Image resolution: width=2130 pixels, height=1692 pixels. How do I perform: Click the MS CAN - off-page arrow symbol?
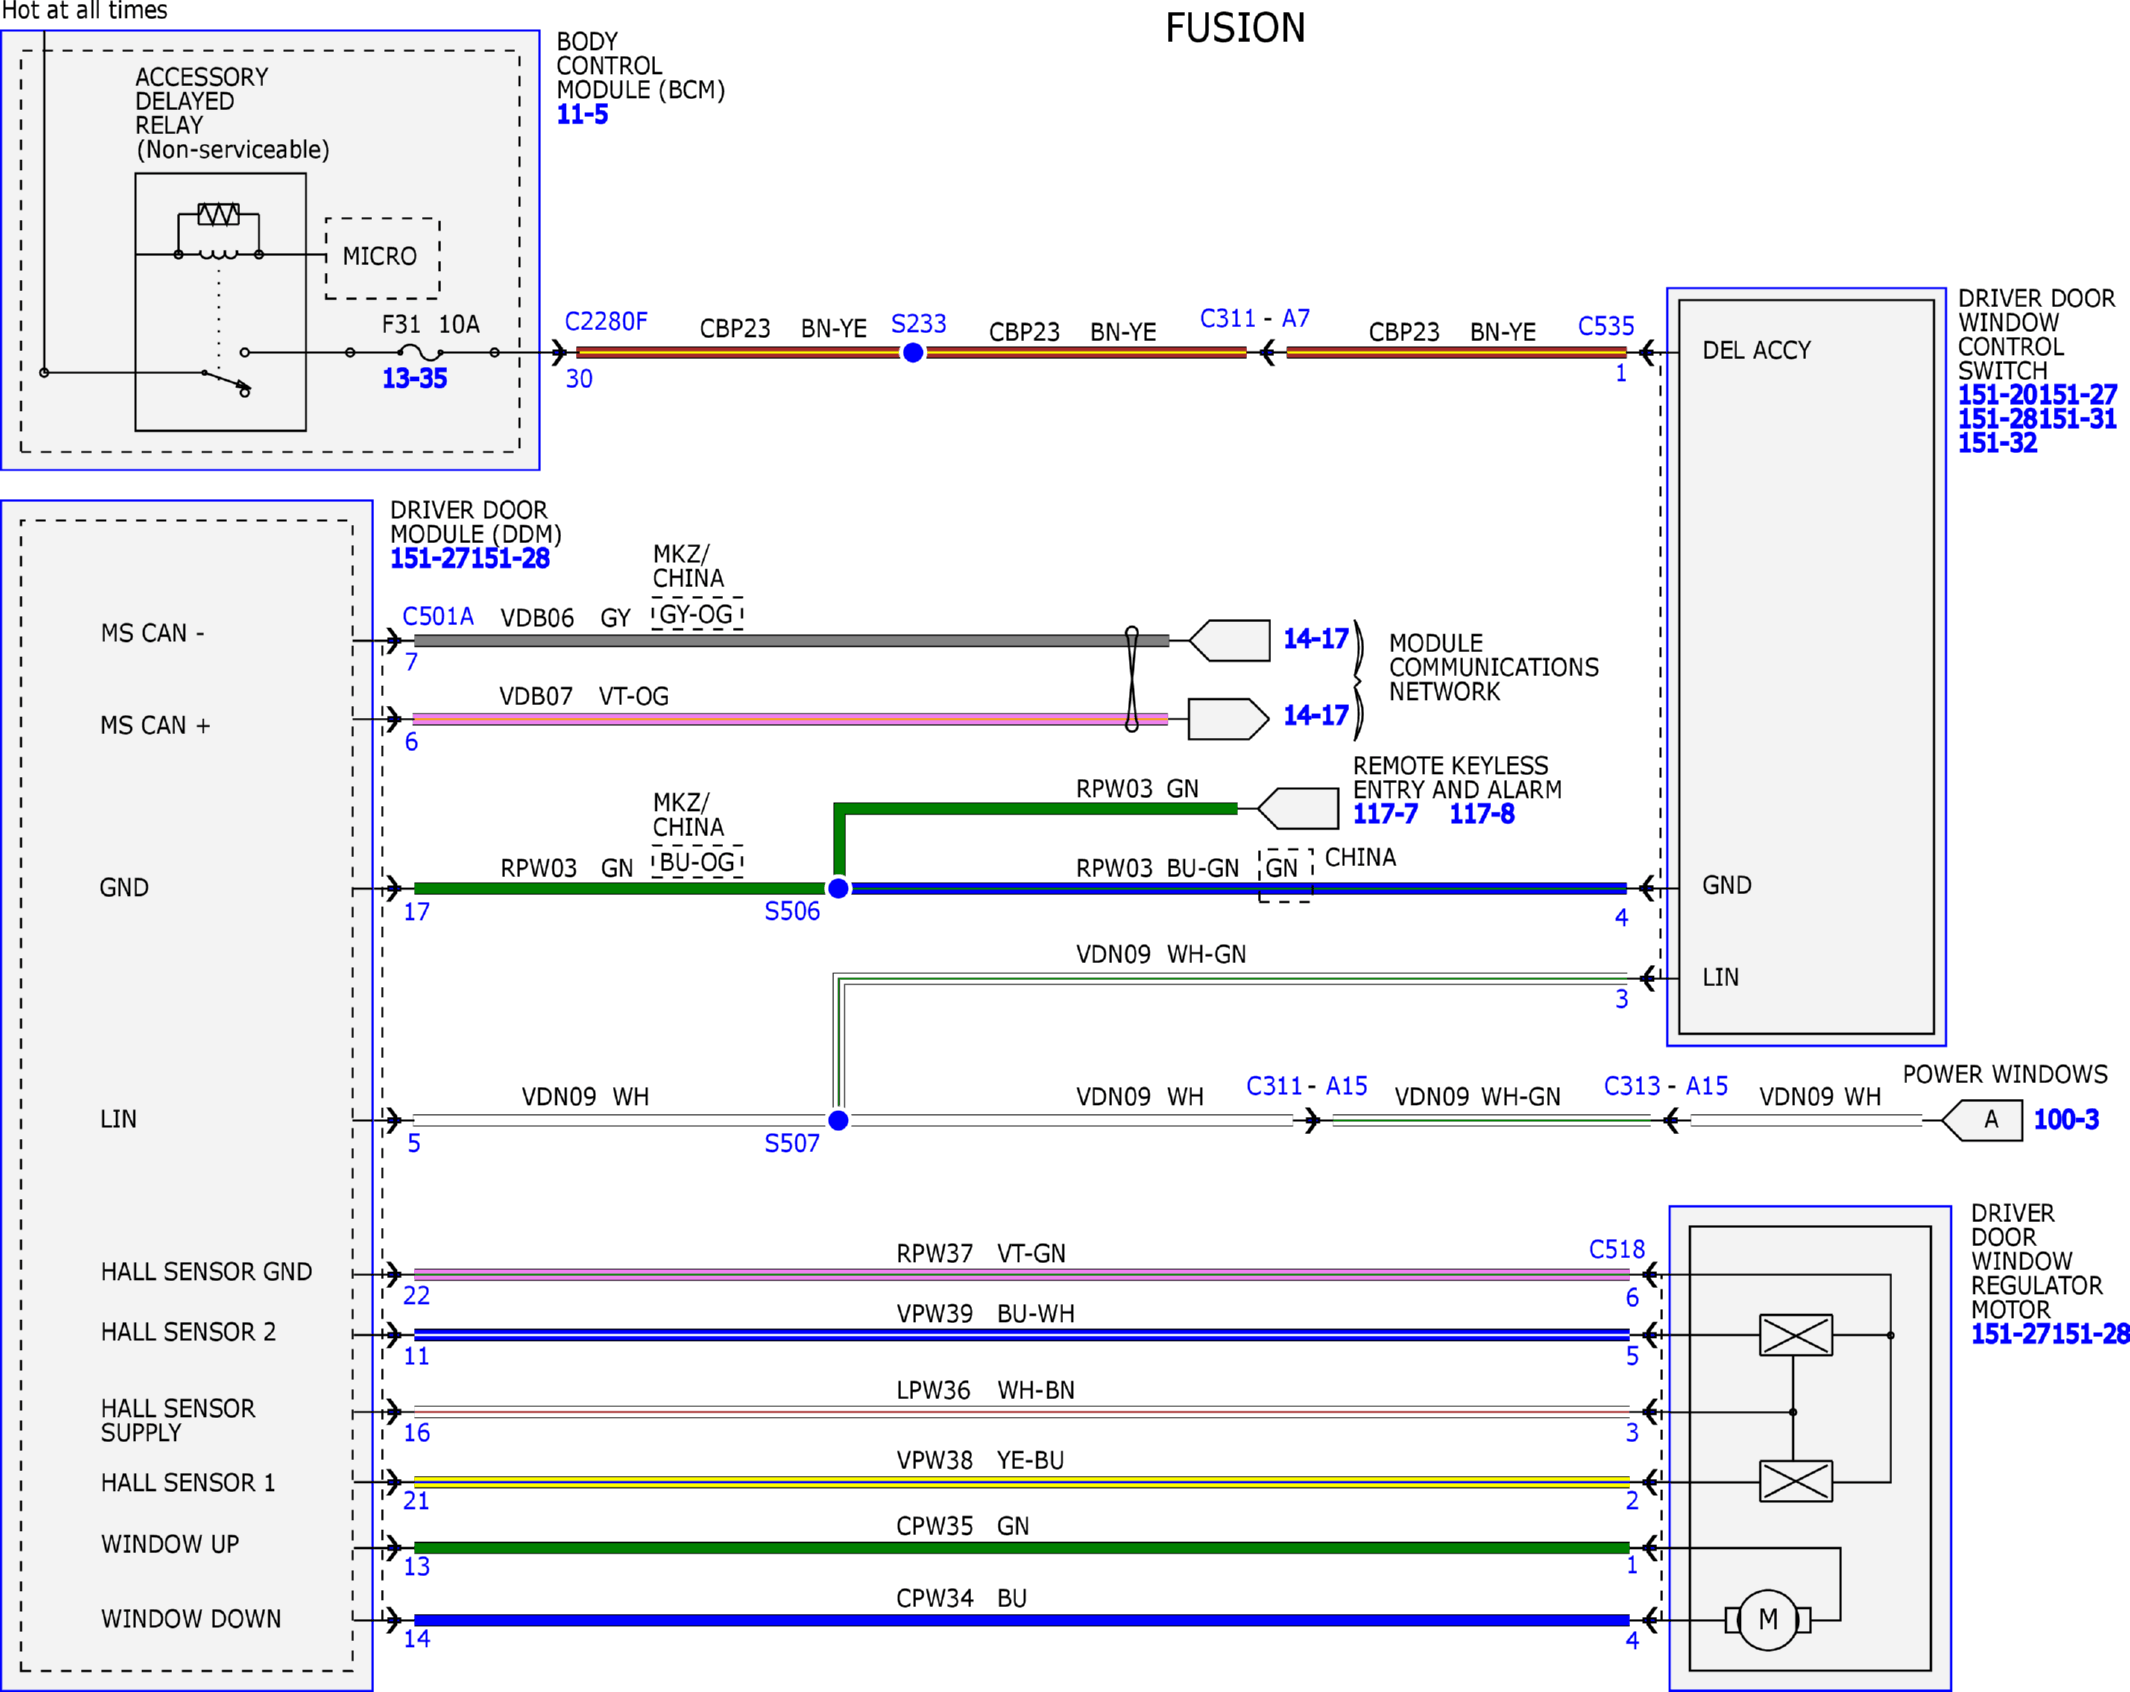(1230, 641)
